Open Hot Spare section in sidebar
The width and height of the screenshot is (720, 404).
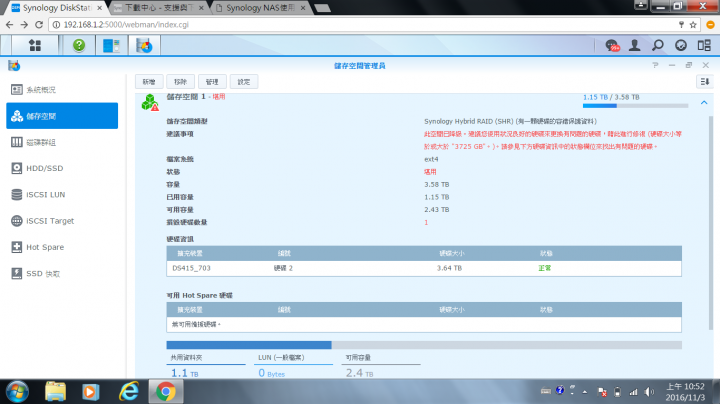(62, 247)
